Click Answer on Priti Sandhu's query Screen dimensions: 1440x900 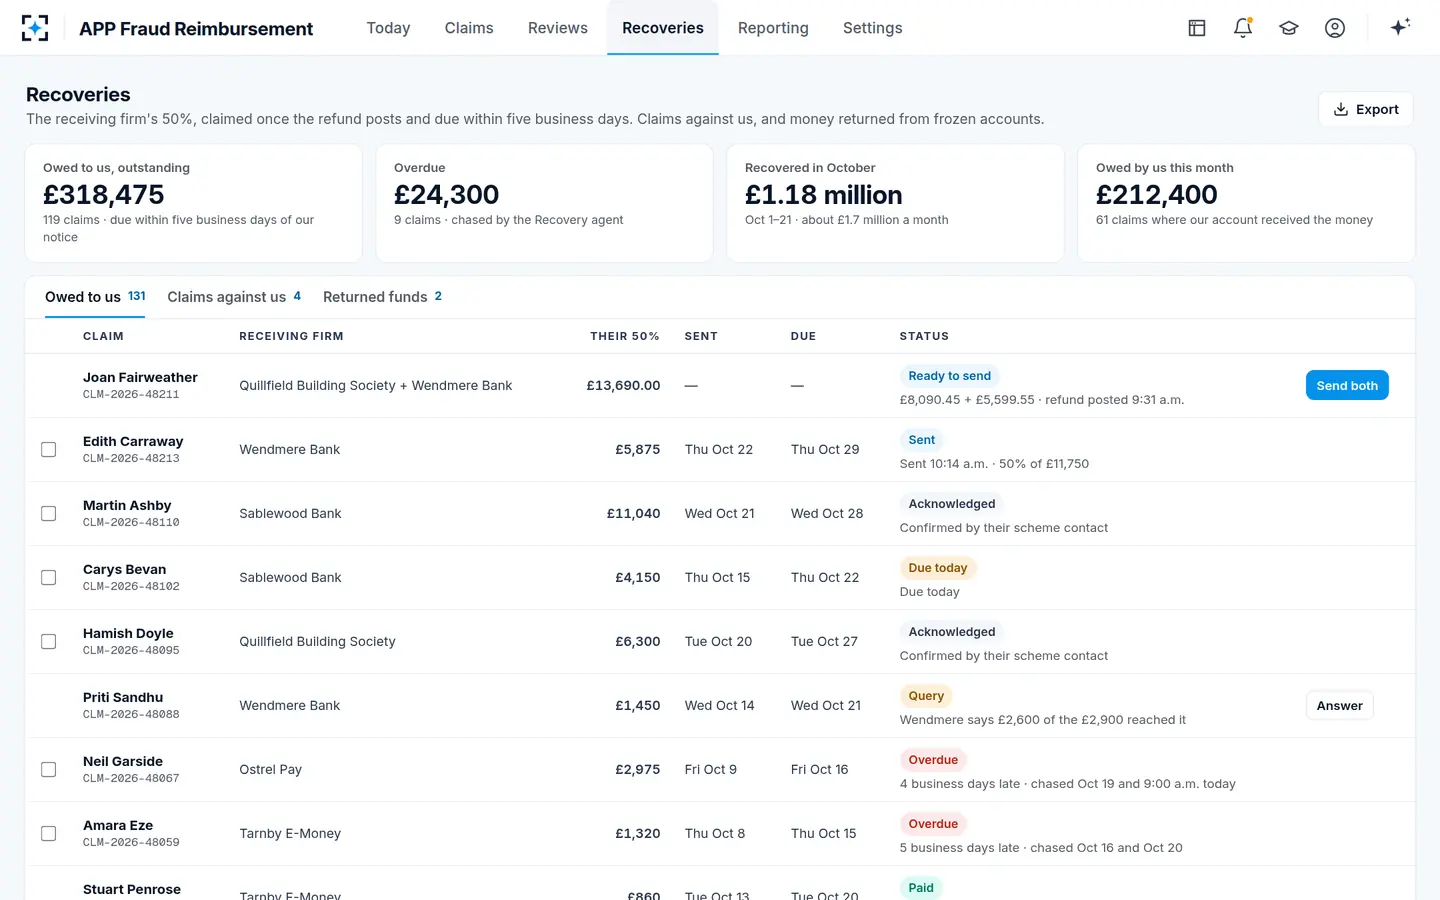click(x=1340, y=706)
